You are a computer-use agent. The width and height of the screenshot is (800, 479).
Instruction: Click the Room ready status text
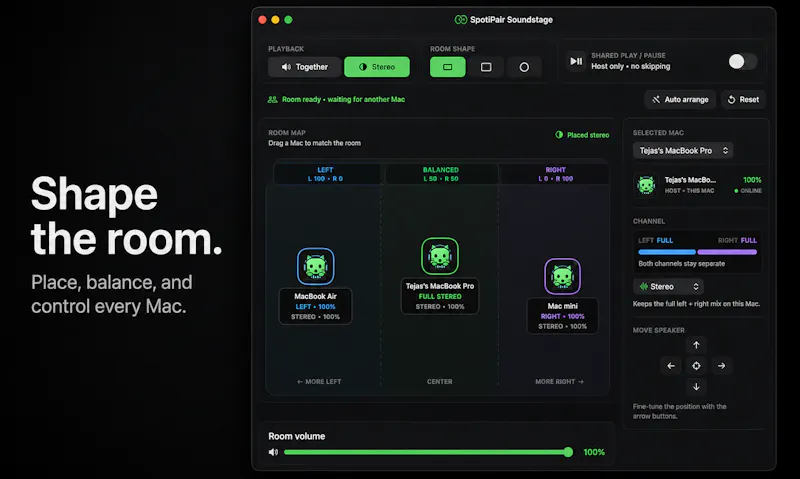click(343, 99)
